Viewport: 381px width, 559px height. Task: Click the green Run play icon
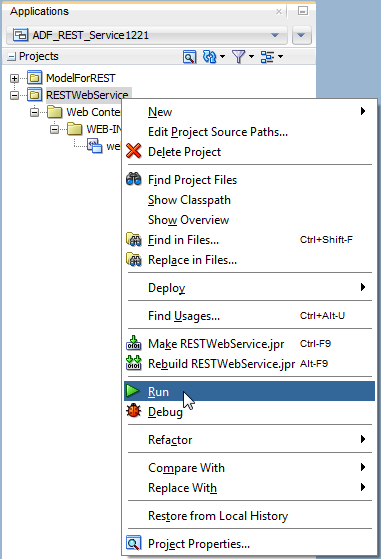[x=133, y=391]
